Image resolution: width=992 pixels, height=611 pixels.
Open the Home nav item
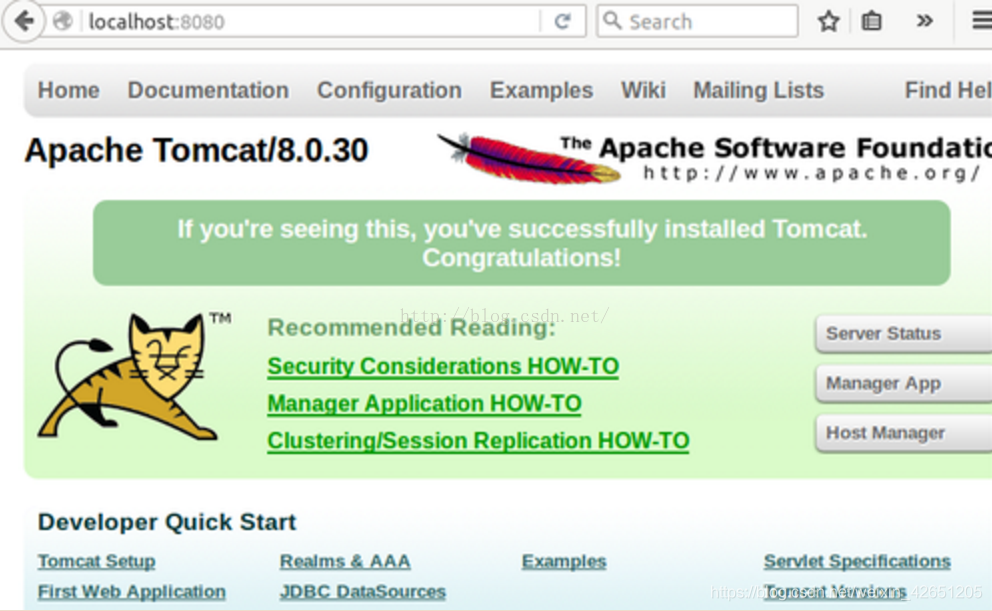(x=68, y=90)
